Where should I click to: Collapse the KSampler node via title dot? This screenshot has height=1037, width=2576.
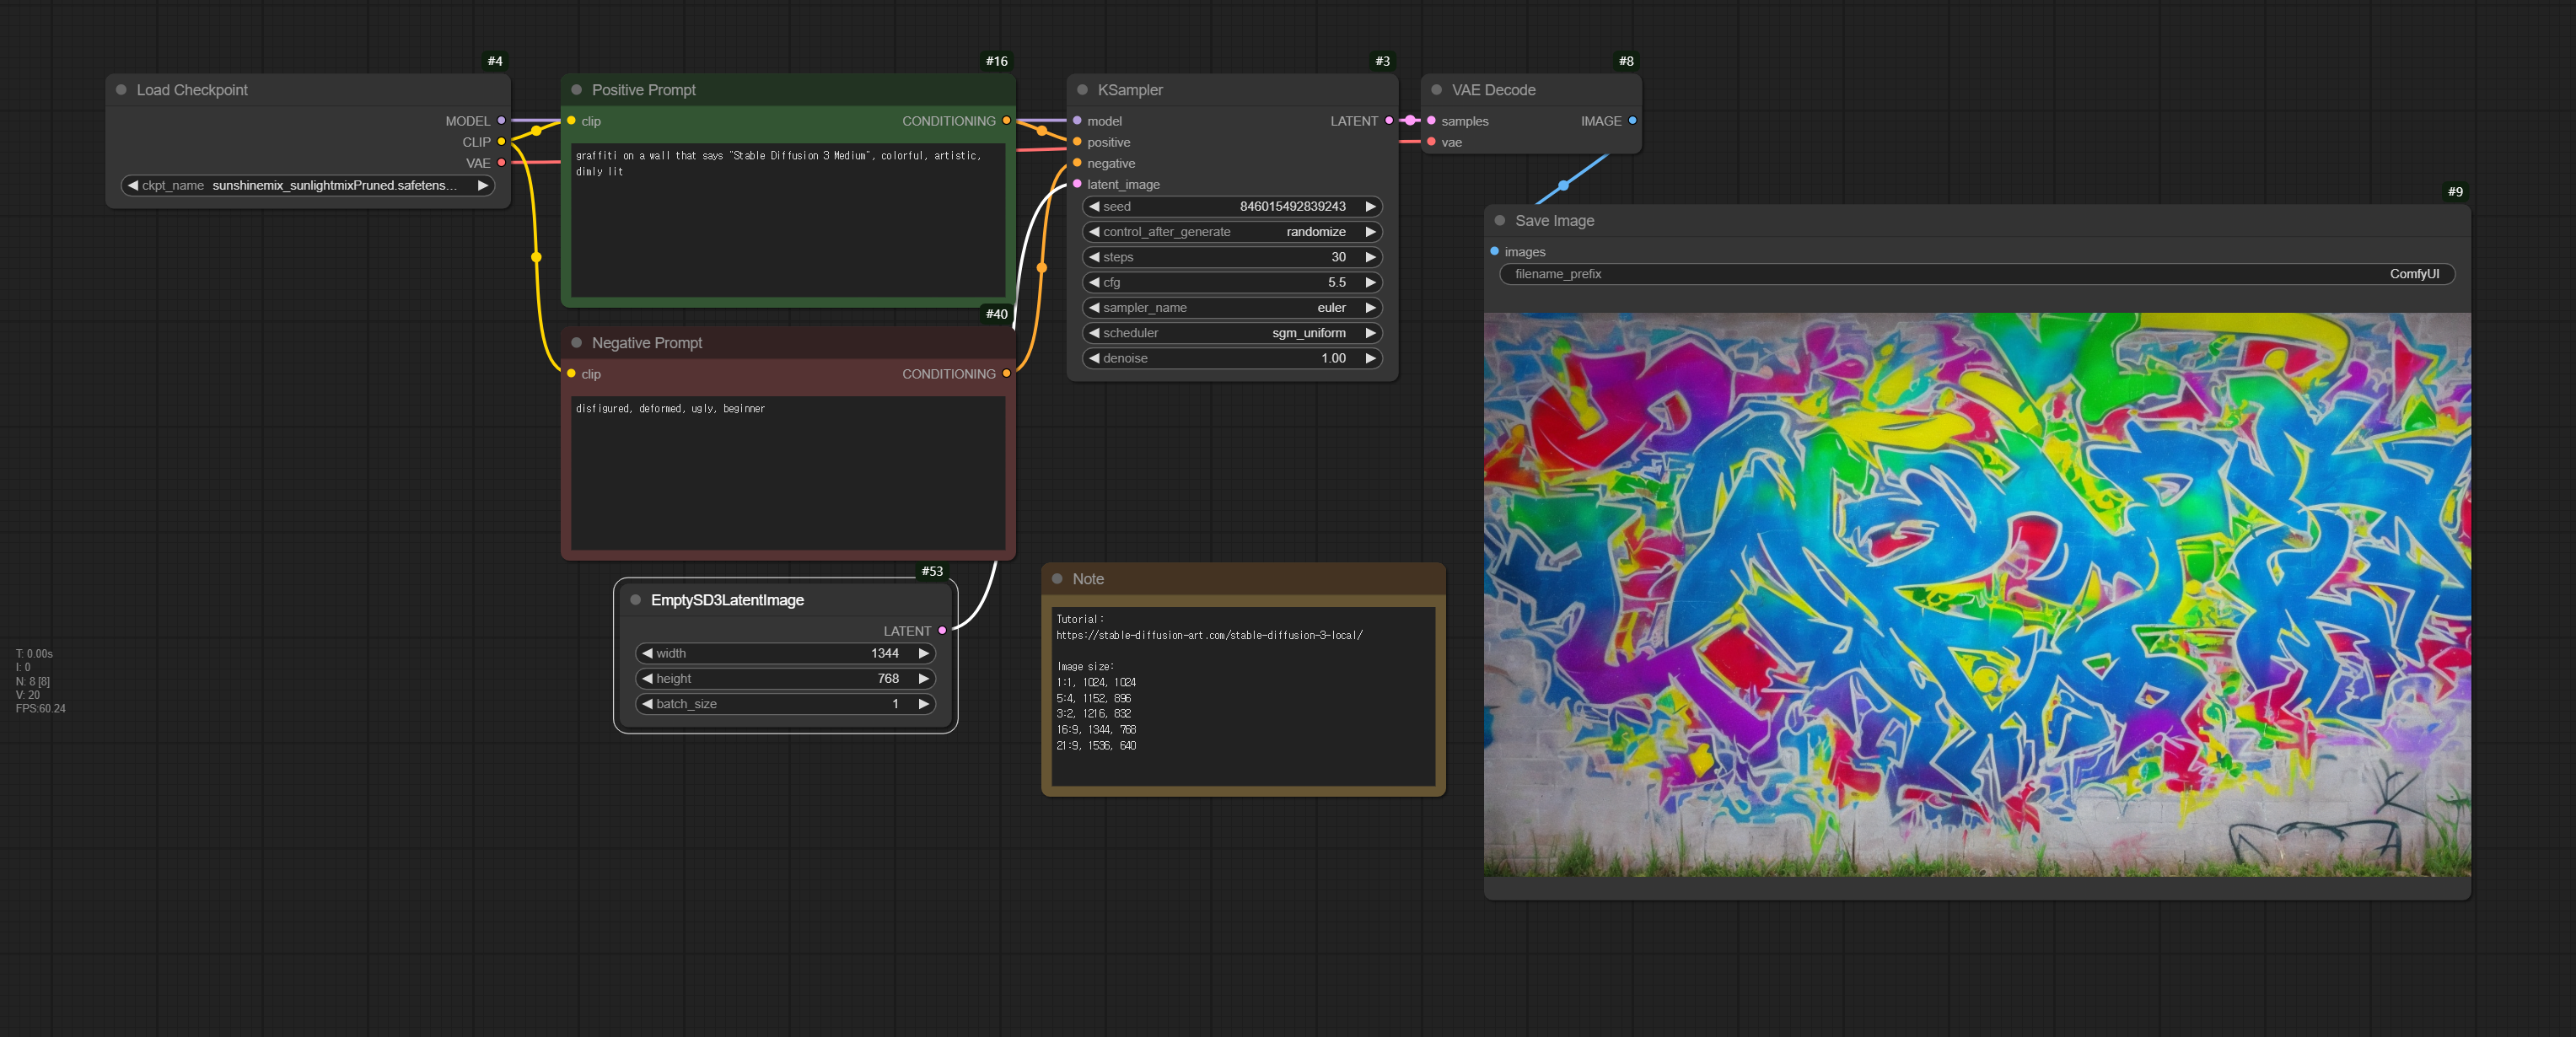coord(1082,90)
